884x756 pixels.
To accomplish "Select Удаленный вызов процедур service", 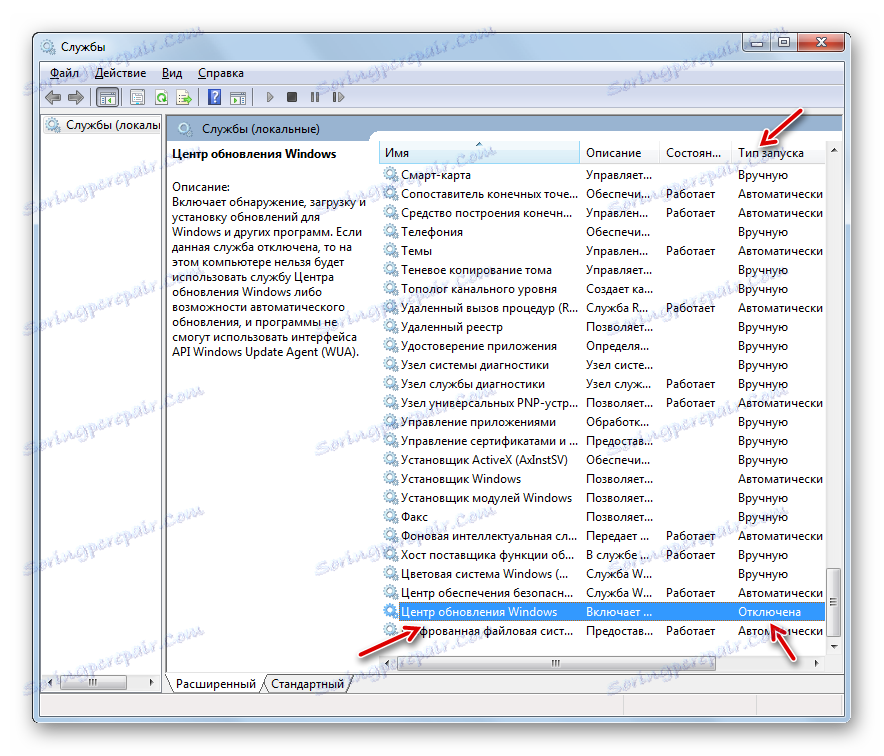I will pos(602,308).
